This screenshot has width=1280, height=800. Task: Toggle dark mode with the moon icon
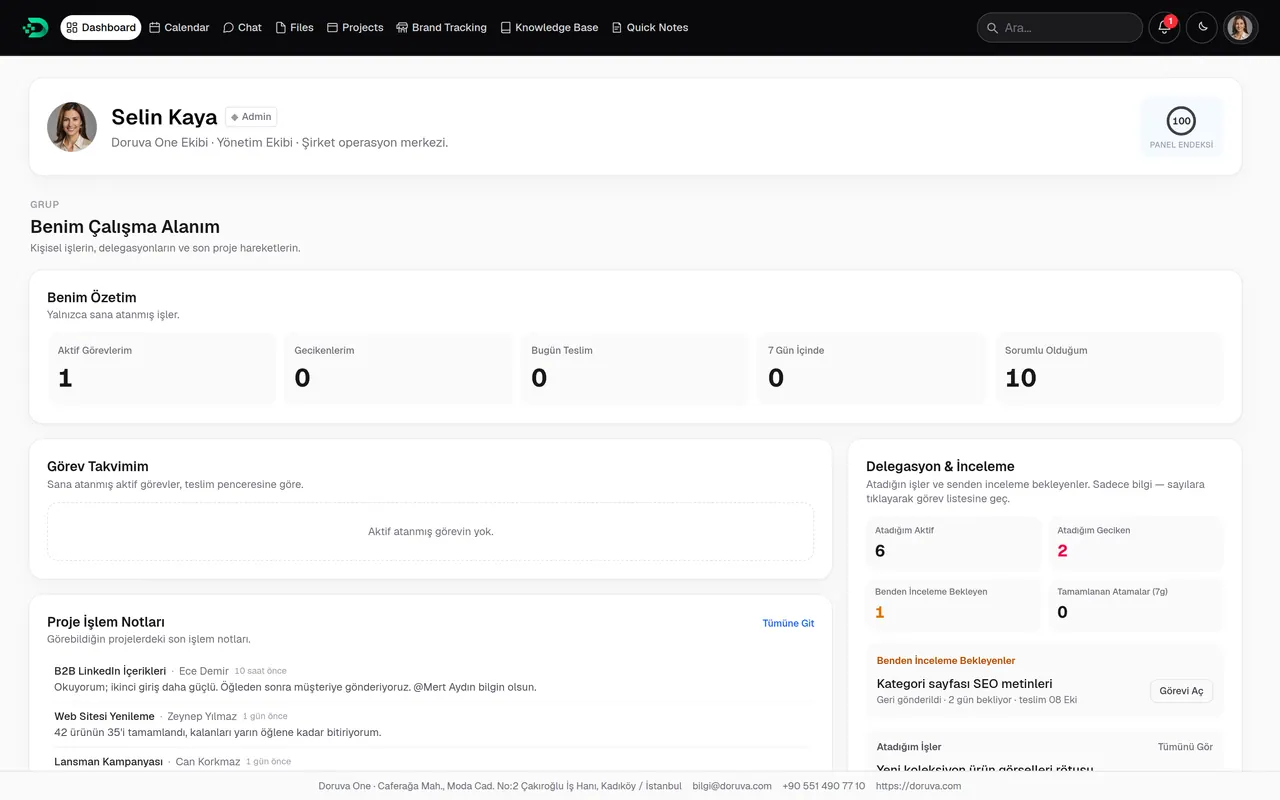point(1202,28)
